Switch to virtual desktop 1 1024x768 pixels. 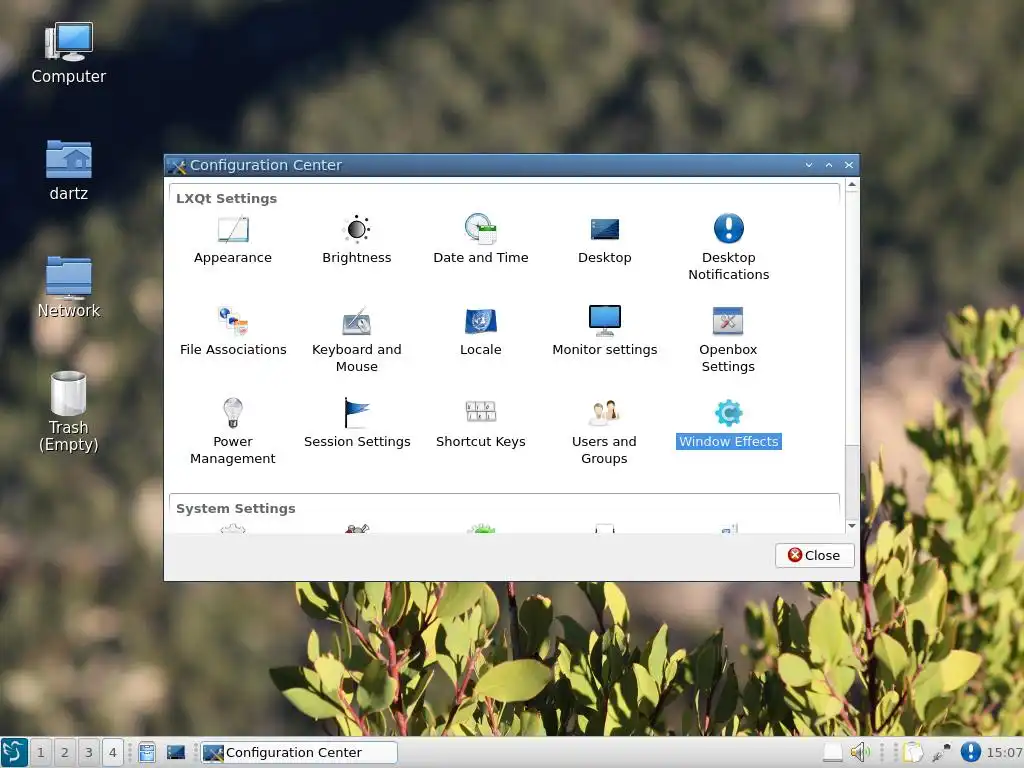(40, 752)
